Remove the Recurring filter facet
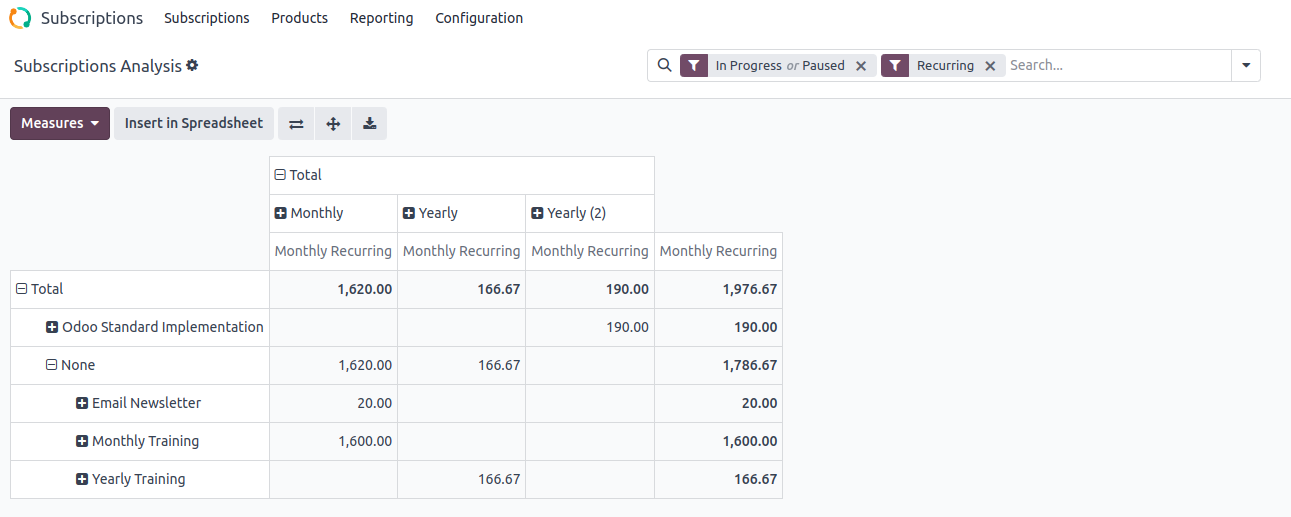 990,66
